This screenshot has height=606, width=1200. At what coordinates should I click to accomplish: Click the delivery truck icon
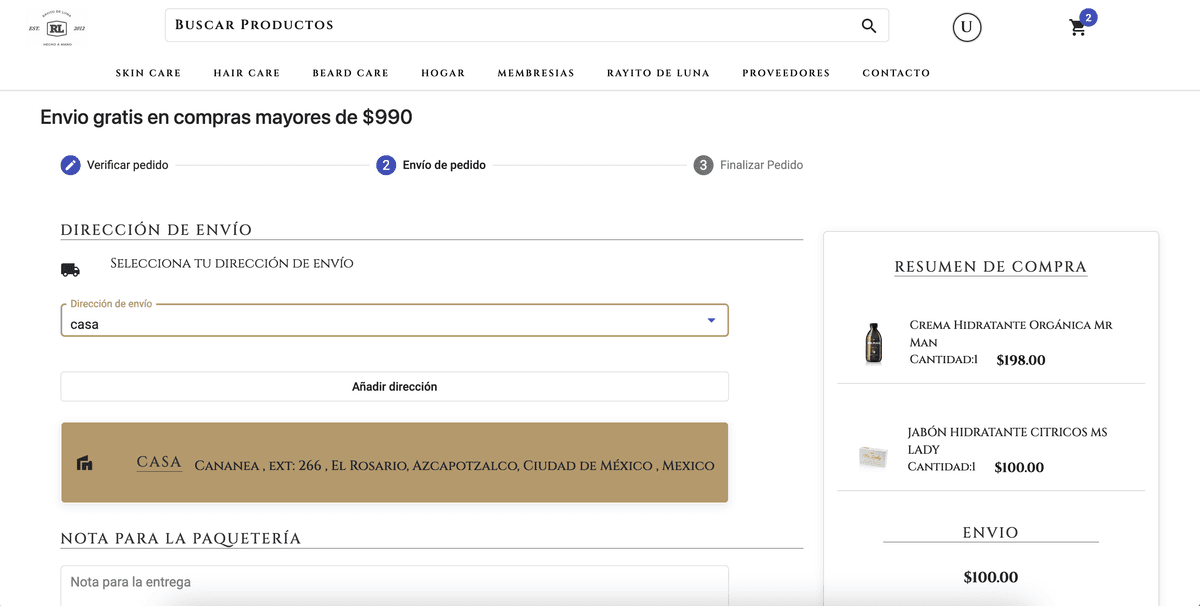click(70, 269)
